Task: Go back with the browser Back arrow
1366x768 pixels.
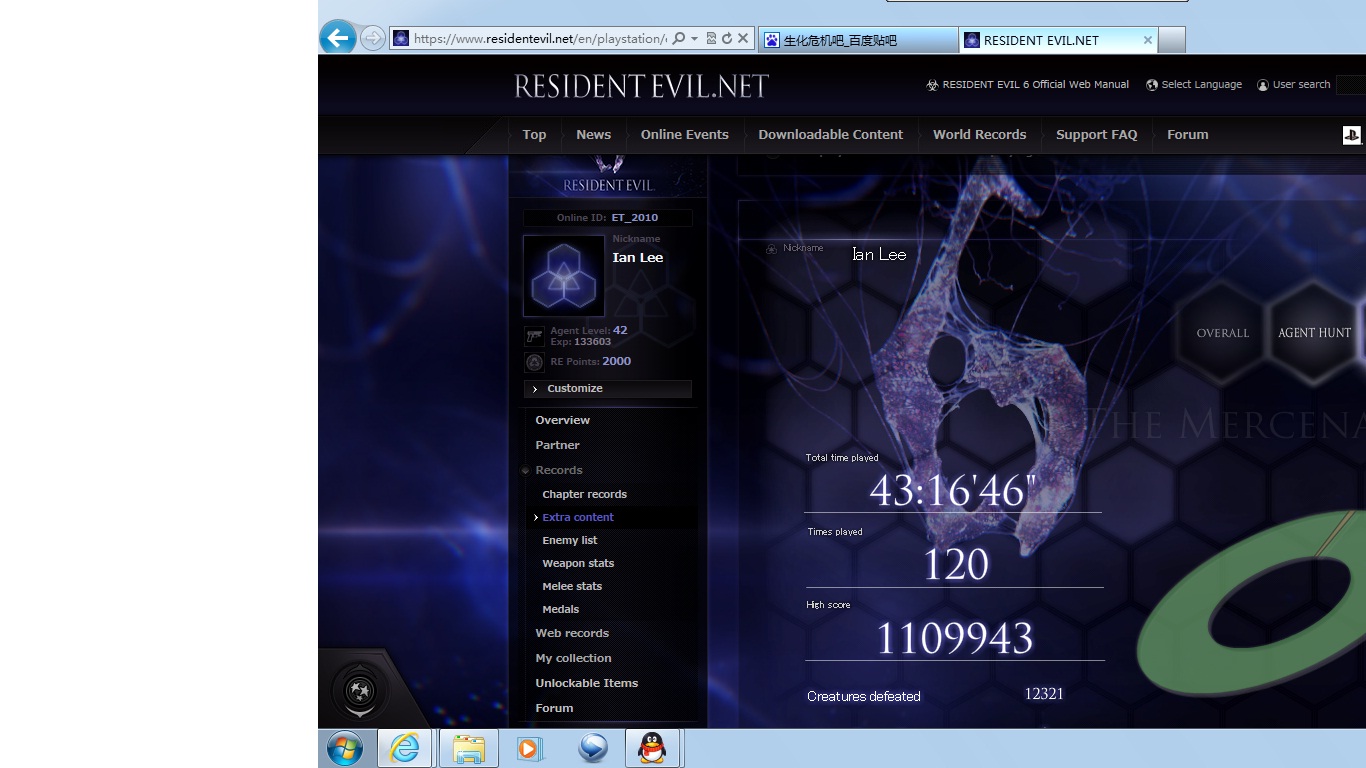Action: [338, 38]
